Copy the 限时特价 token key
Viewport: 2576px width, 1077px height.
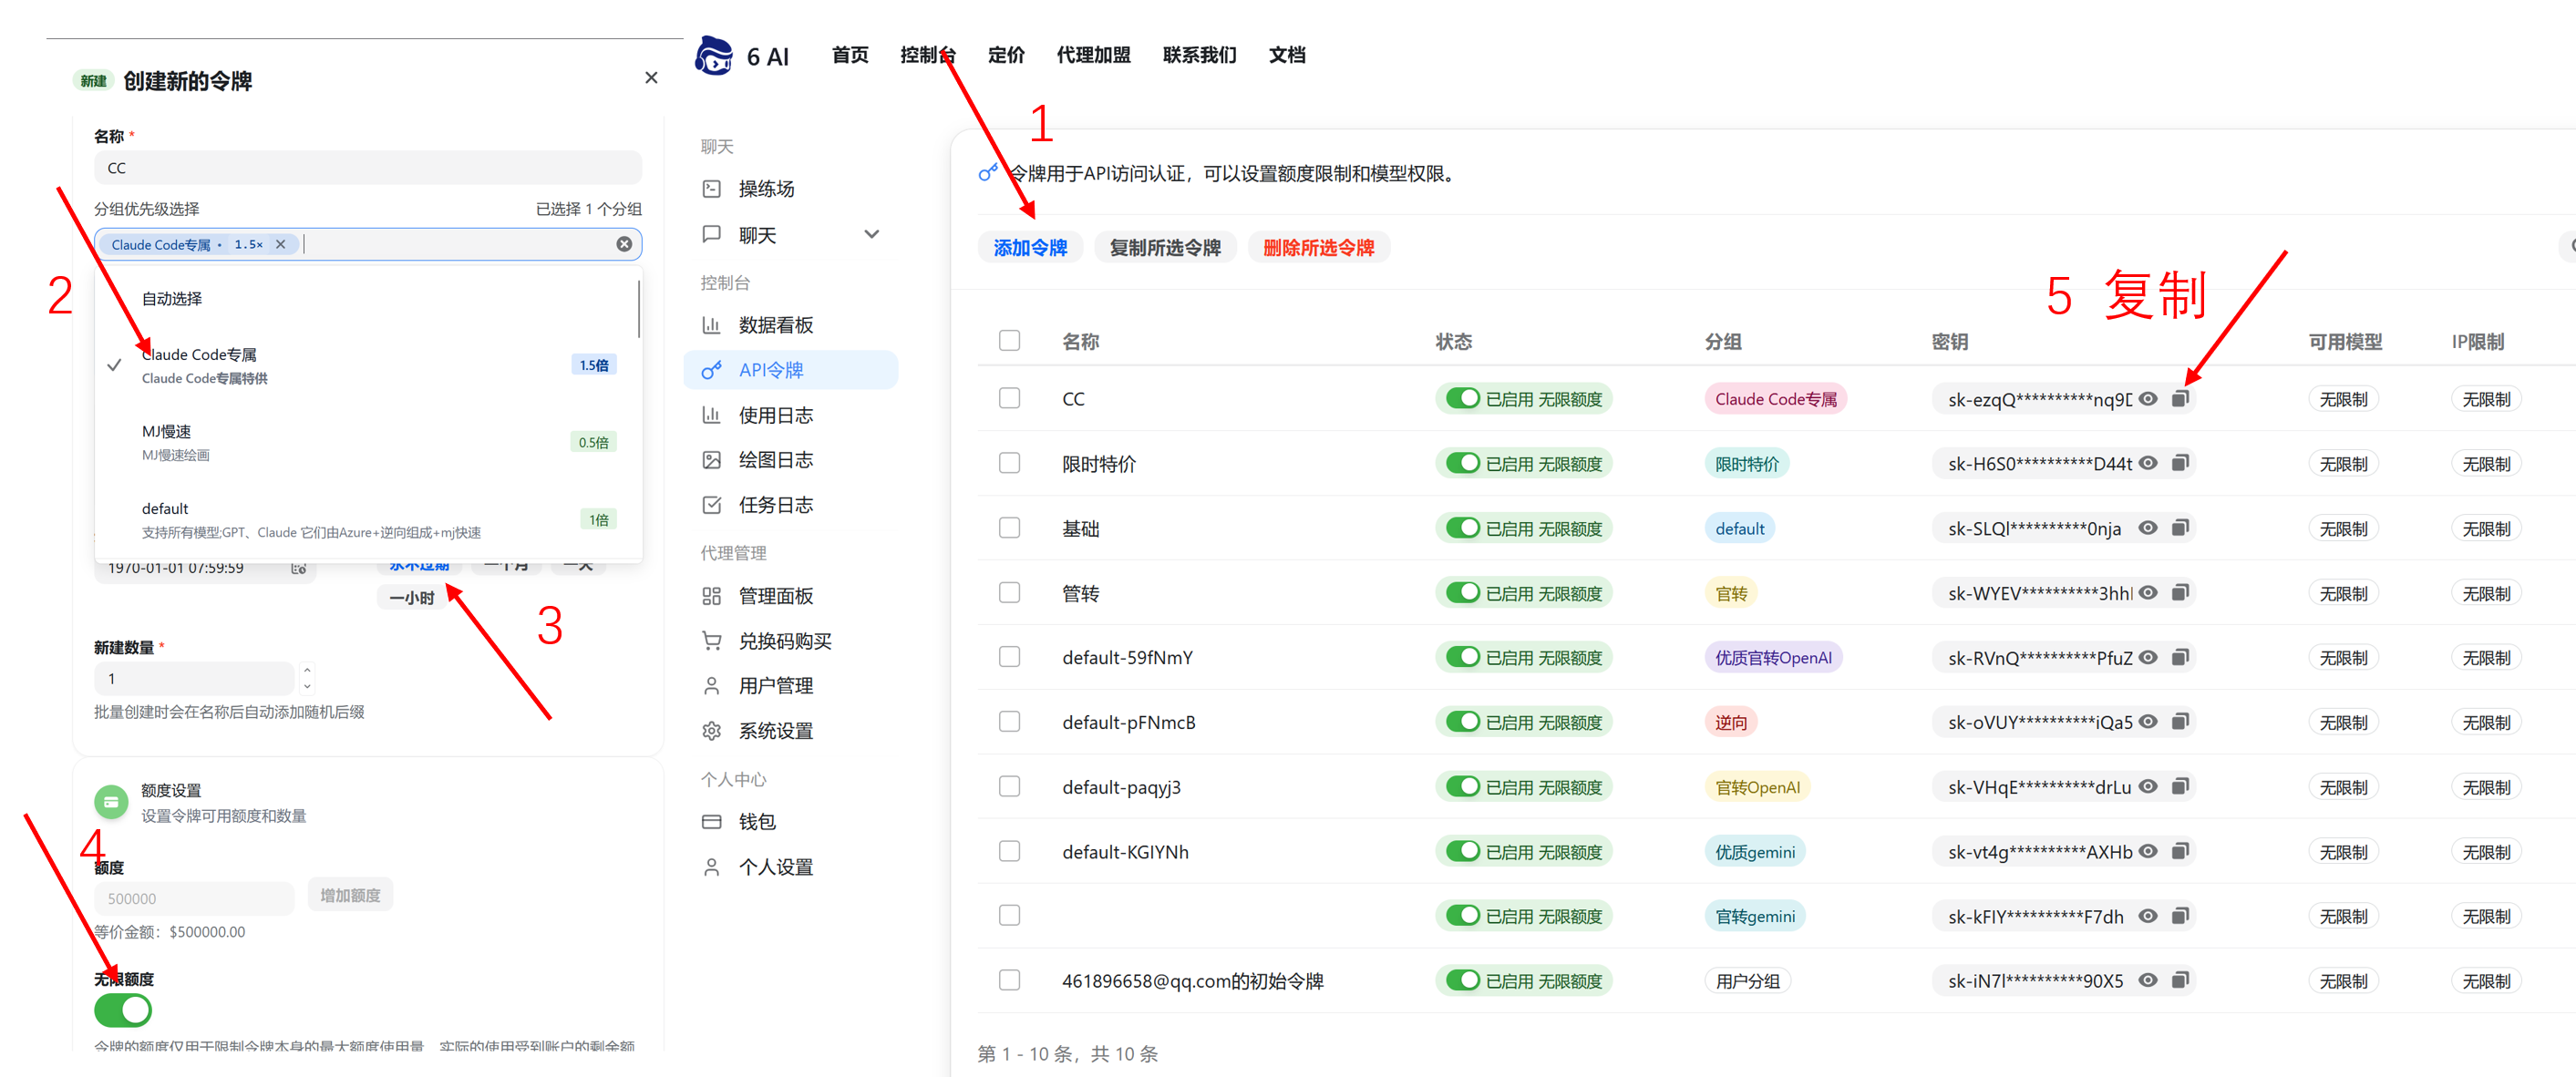2180,463
